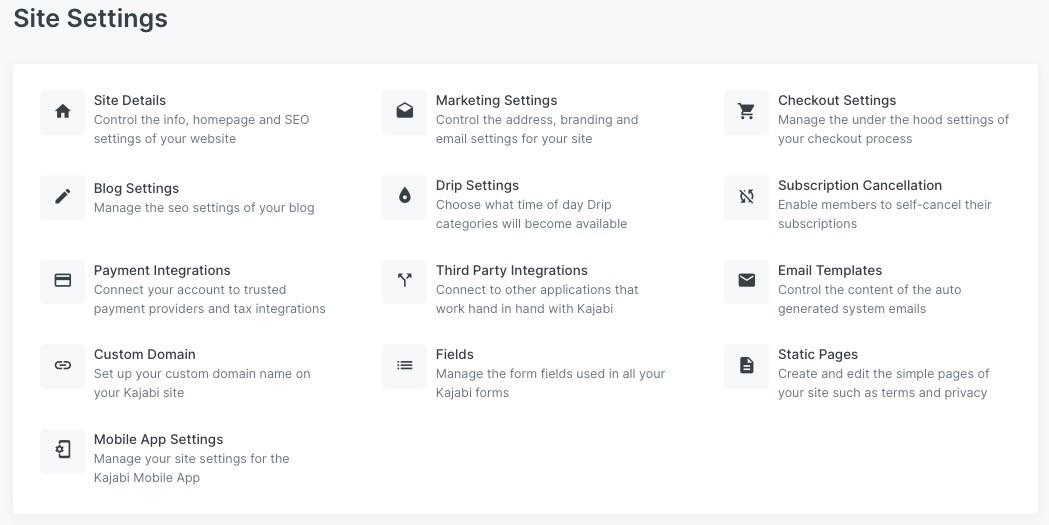Select the Payment Integrations heading
The height and width of the screenshot is (525, 1049).
pos(162,270)
